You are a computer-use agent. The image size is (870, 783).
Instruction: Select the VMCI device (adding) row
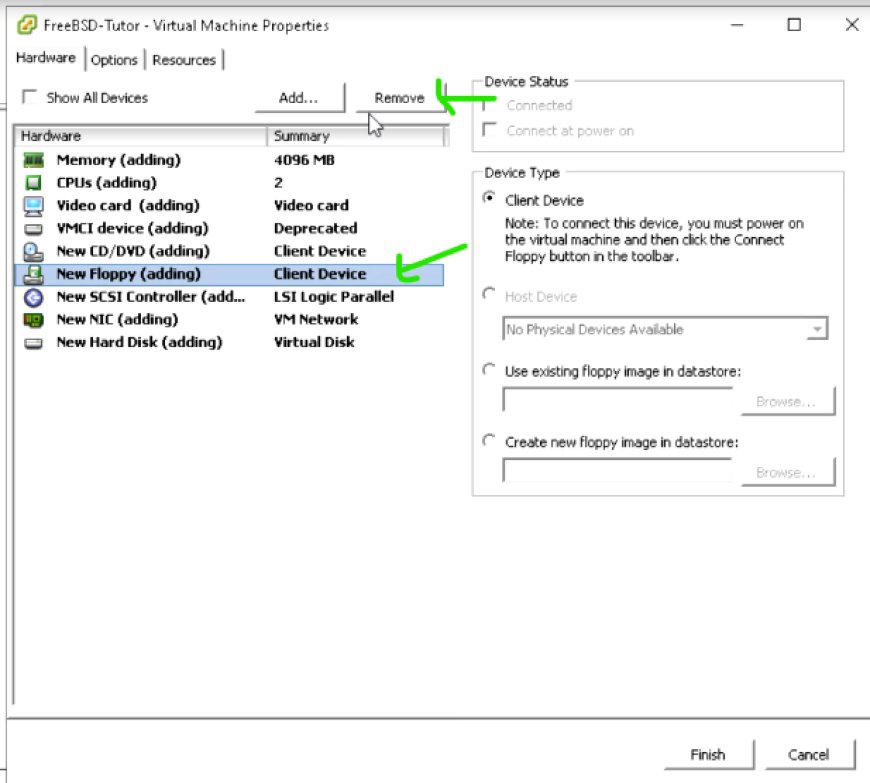coord(229,229)
